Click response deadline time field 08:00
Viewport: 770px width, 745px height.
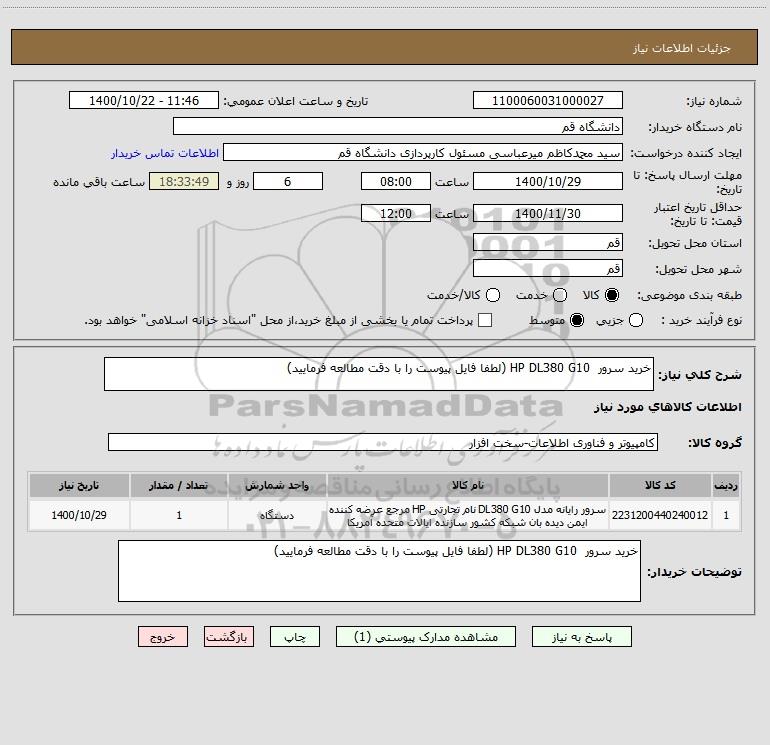coord(396,181)
